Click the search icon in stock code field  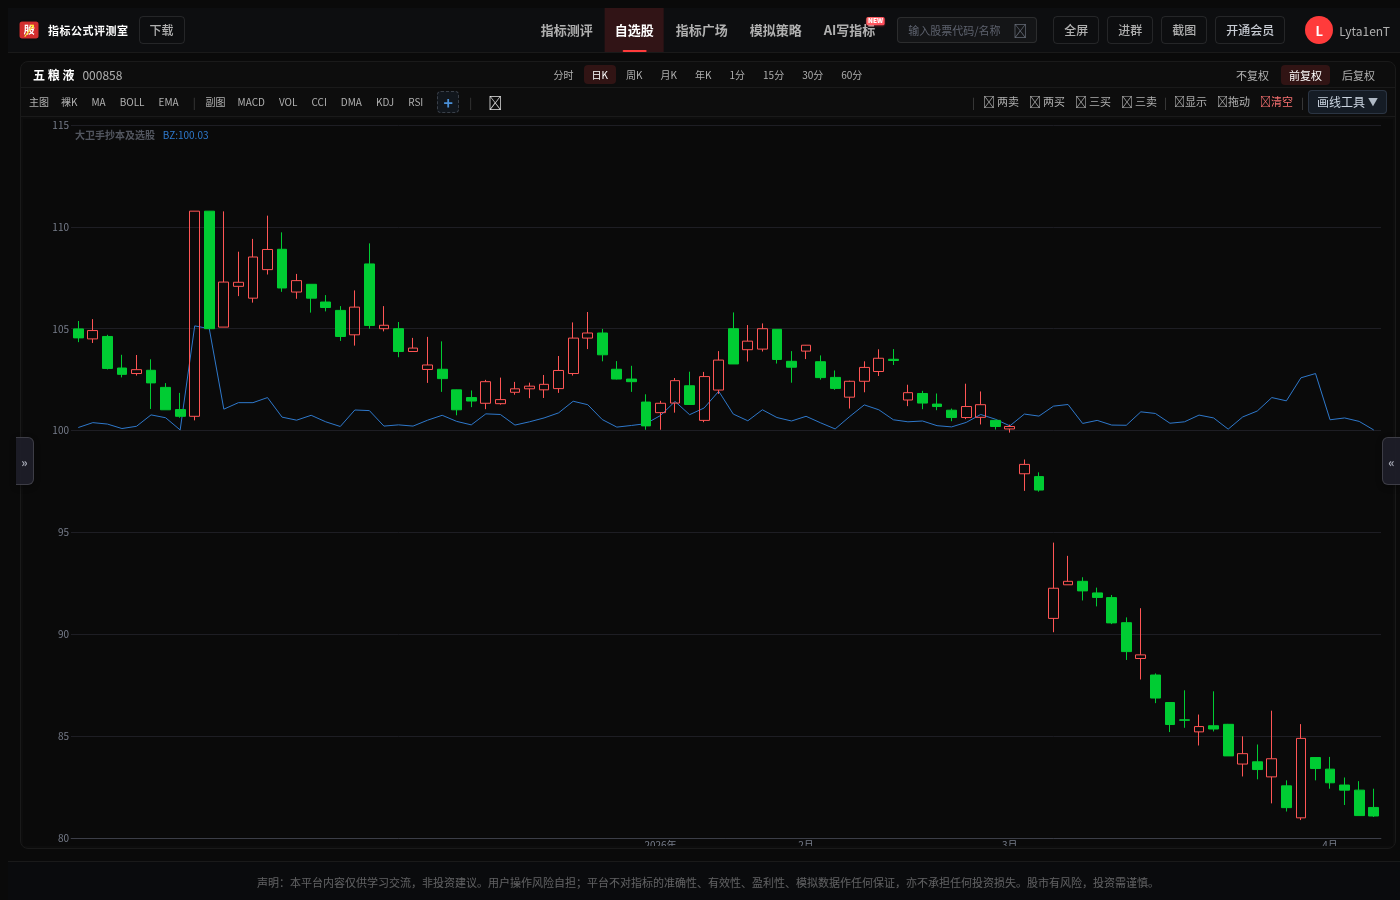click(x=1020, y=31)
